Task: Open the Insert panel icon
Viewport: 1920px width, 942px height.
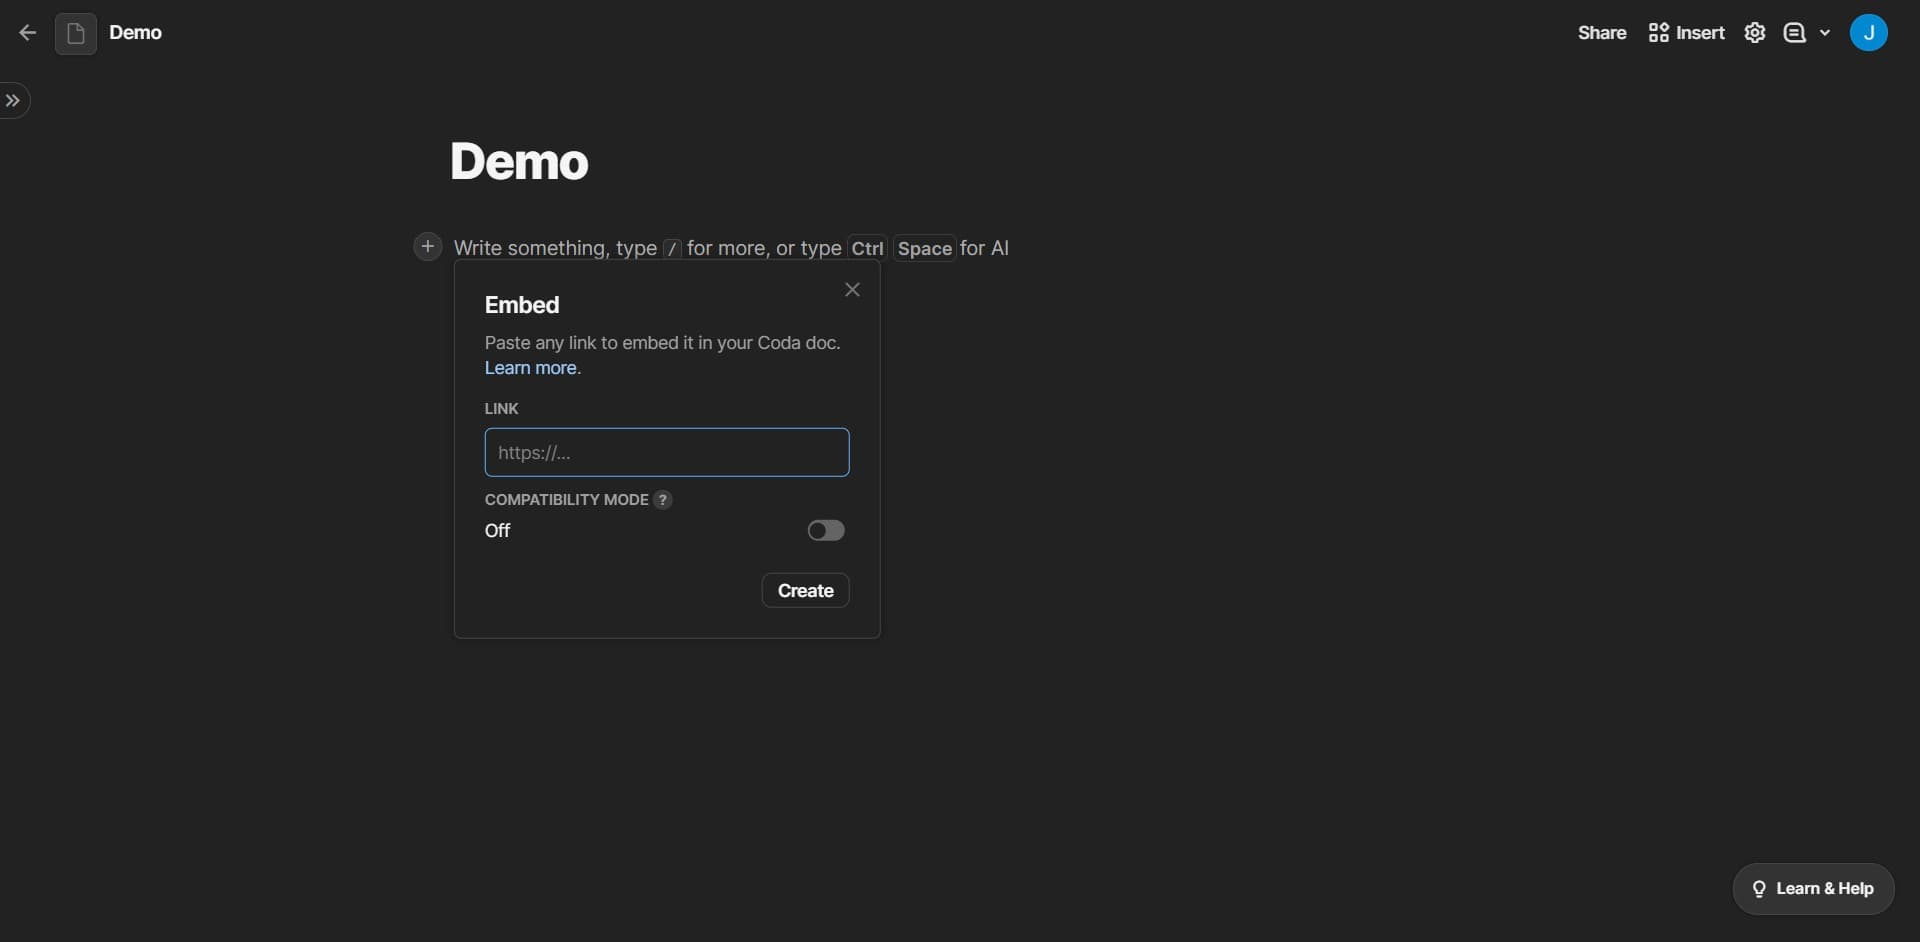Action: (x=1658, y=32)
